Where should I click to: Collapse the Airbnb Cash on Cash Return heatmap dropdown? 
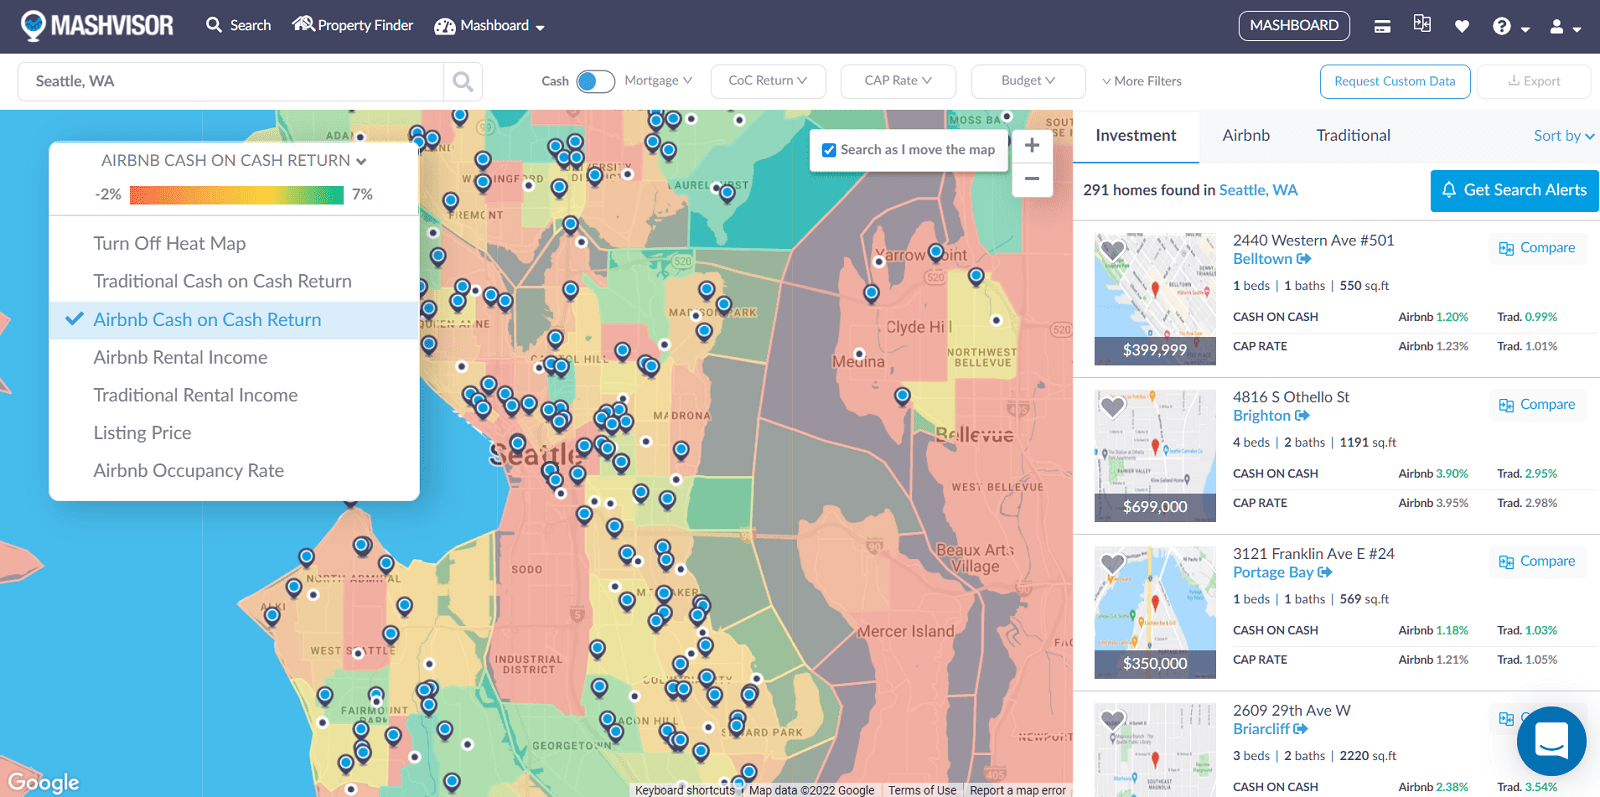[234, 160]
